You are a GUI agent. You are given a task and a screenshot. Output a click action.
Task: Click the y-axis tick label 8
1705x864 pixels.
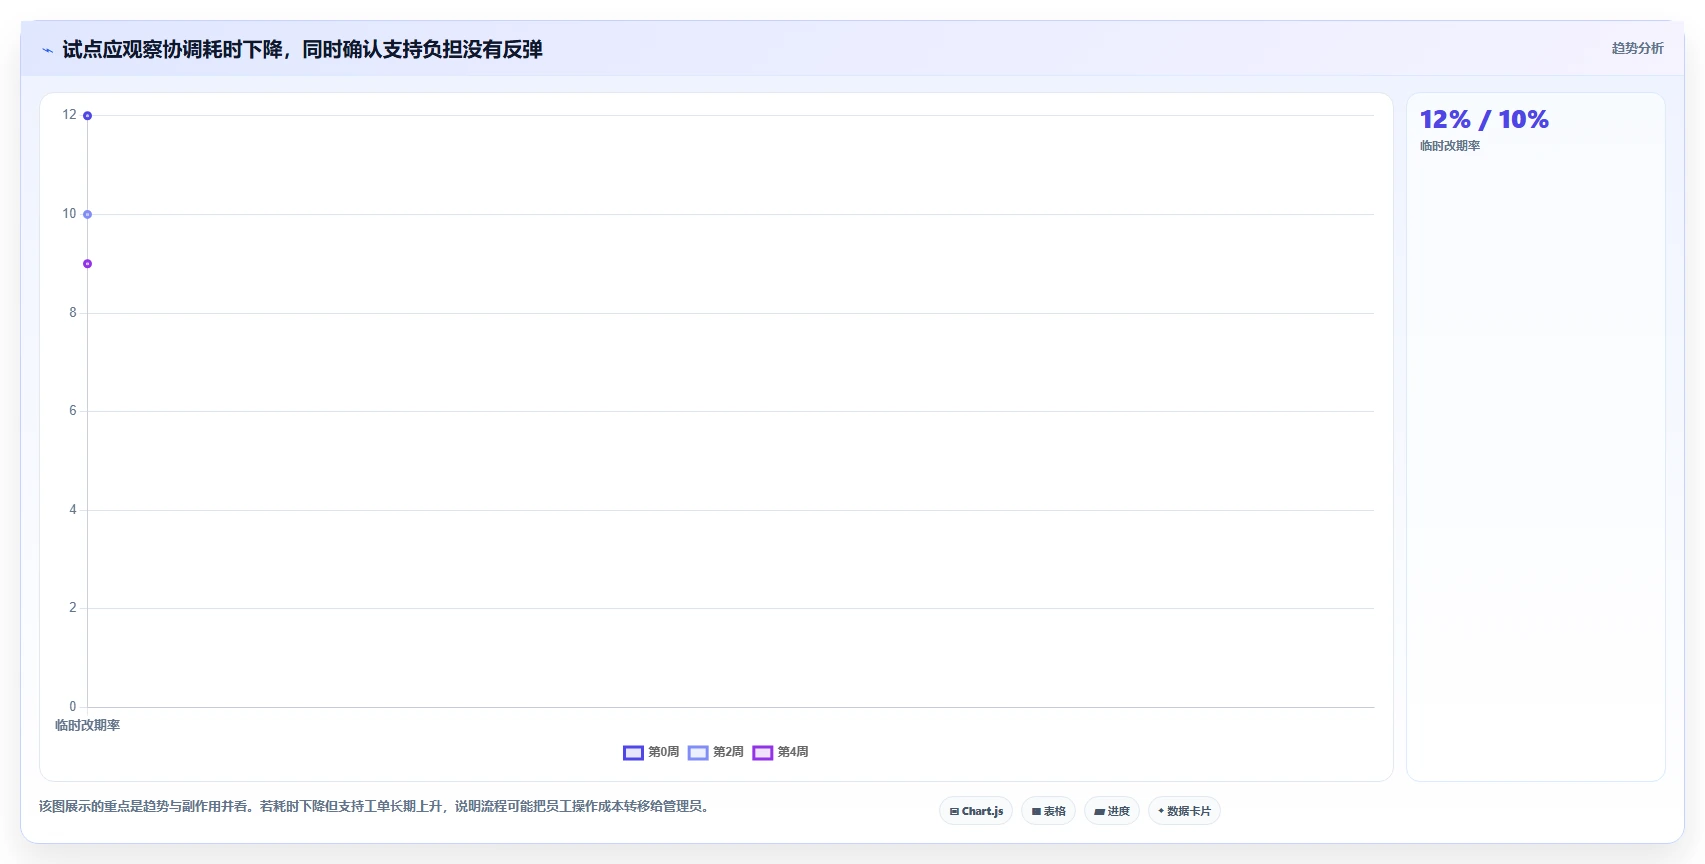pos(73,313)
